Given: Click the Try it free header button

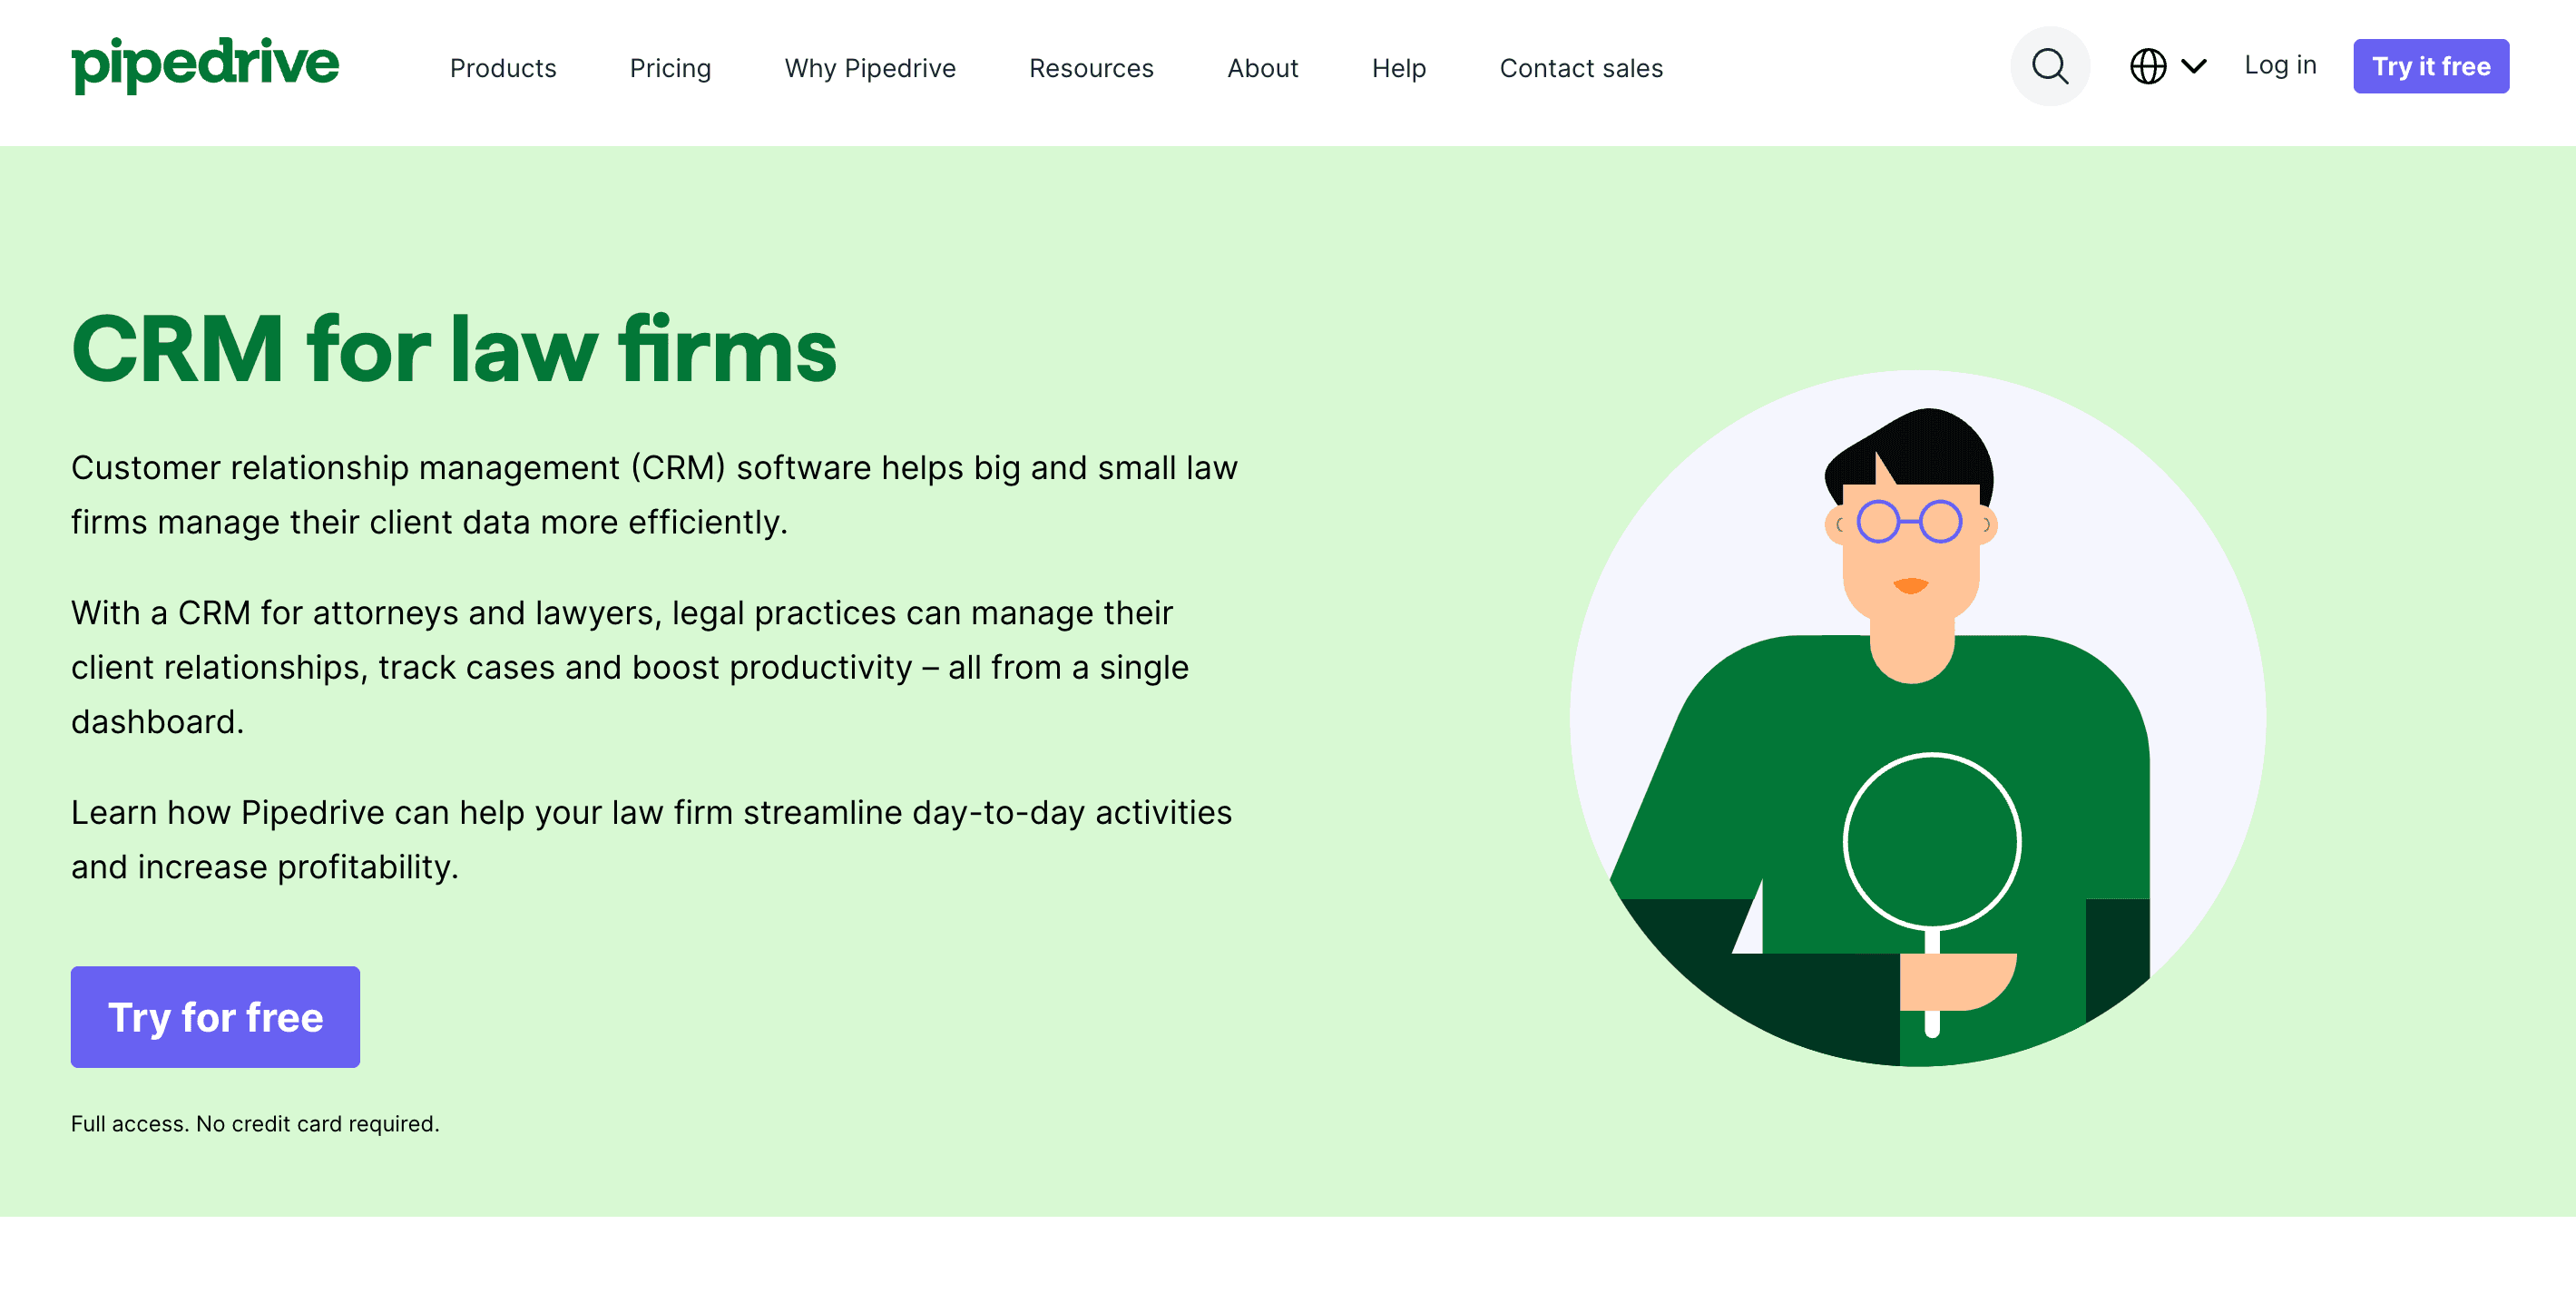Looking at the screenshot, I should click(x=2431, y=65).
